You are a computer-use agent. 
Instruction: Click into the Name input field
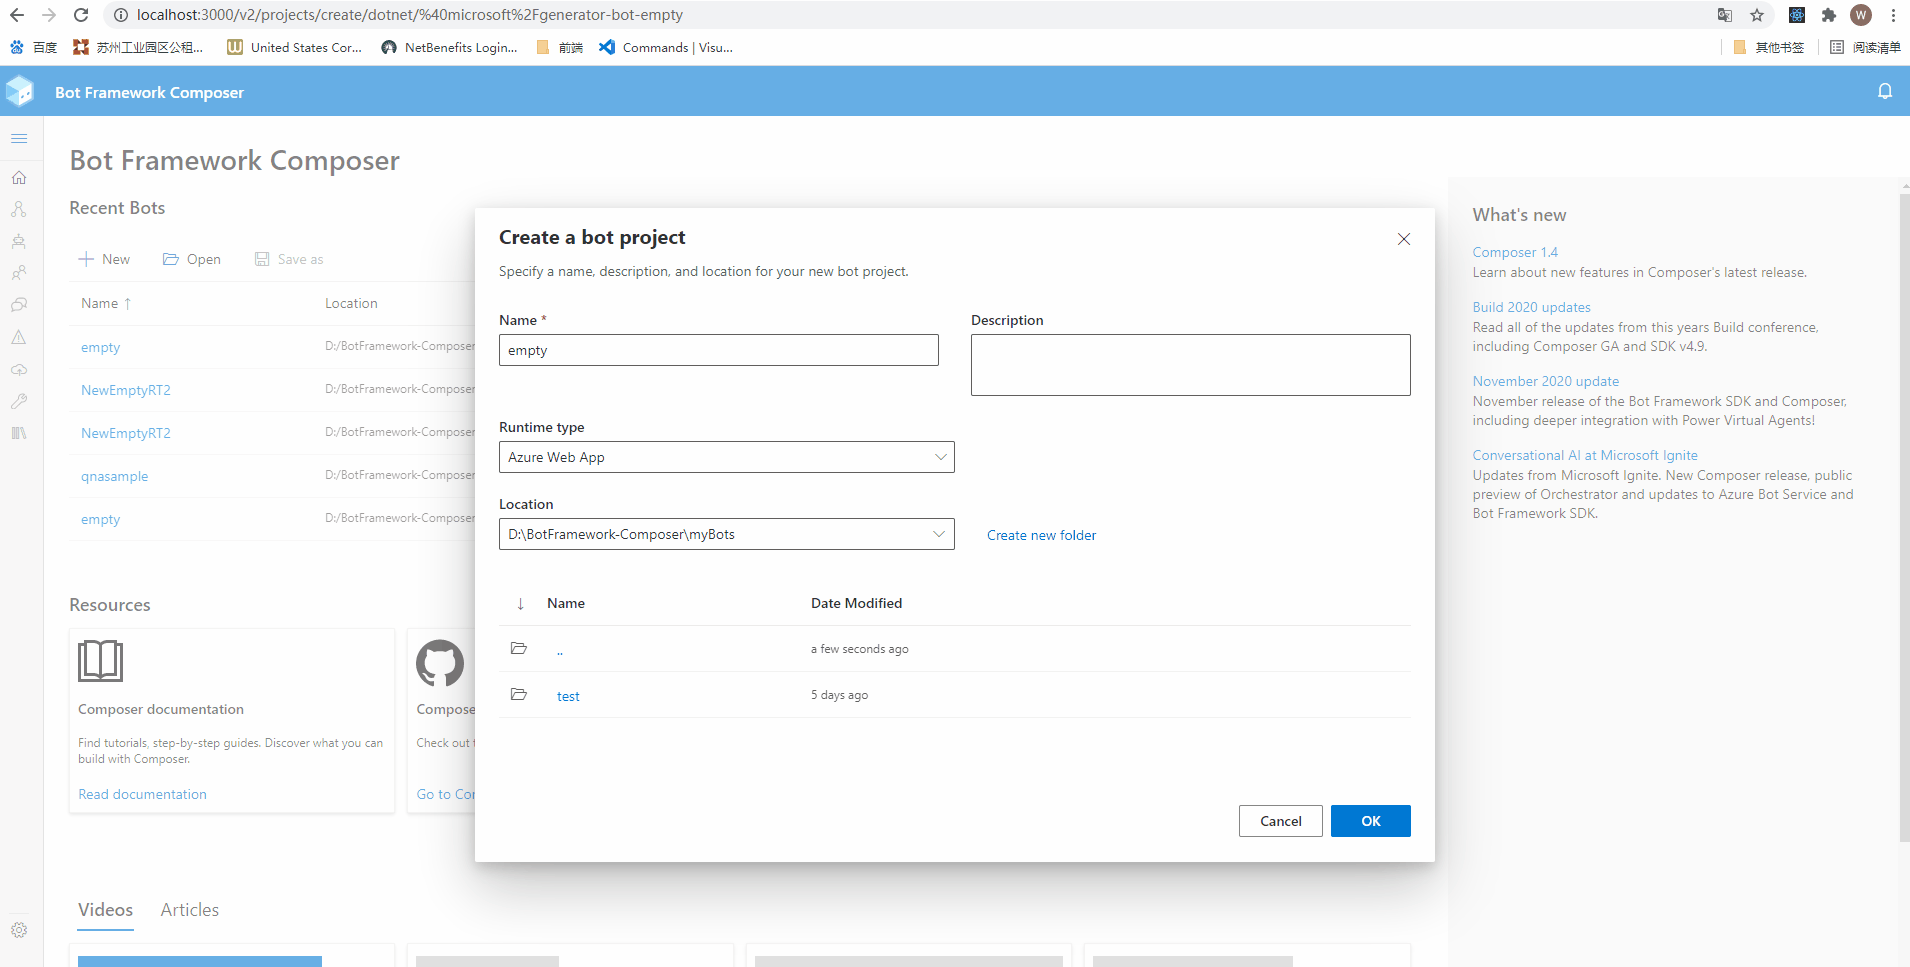[719, 350]
